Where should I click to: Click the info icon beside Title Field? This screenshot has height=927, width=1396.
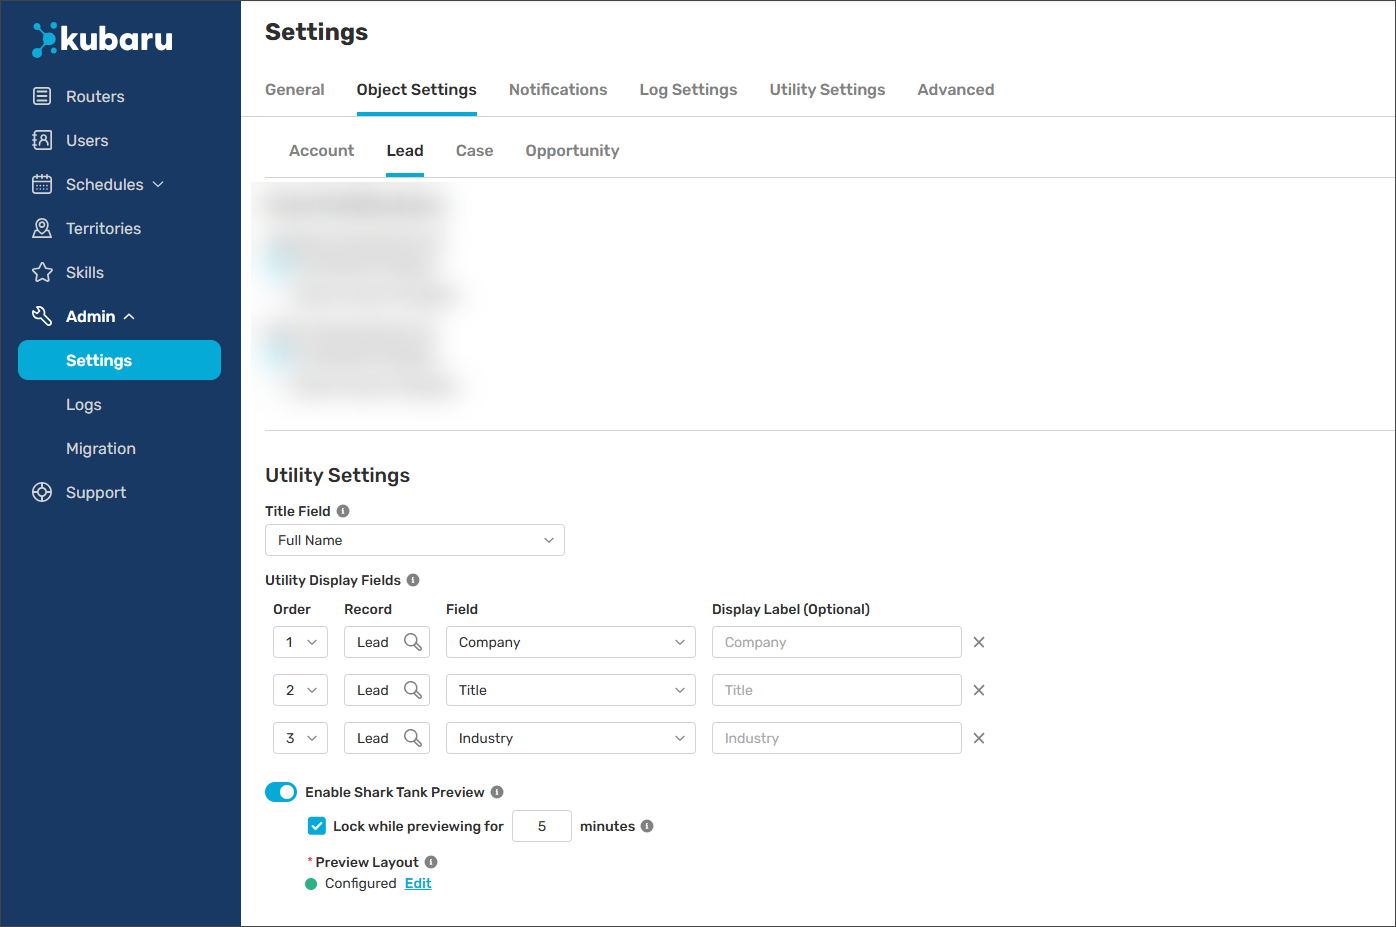343,511
